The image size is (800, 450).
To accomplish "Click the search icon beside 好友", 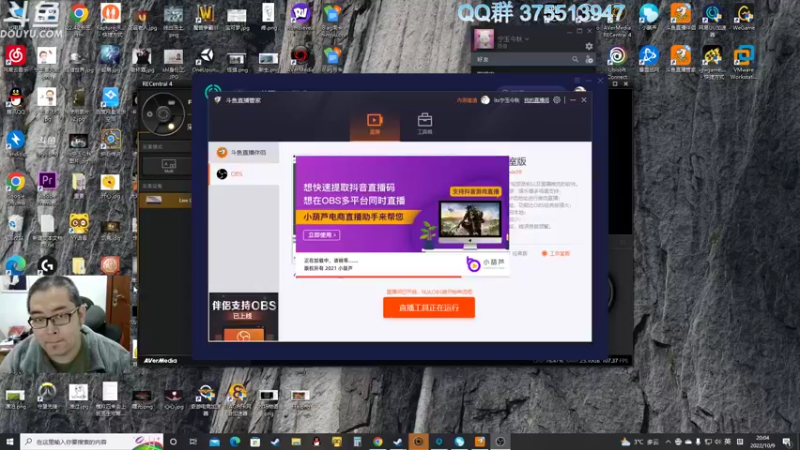I will pyautogui.click(x=575, y=60).
